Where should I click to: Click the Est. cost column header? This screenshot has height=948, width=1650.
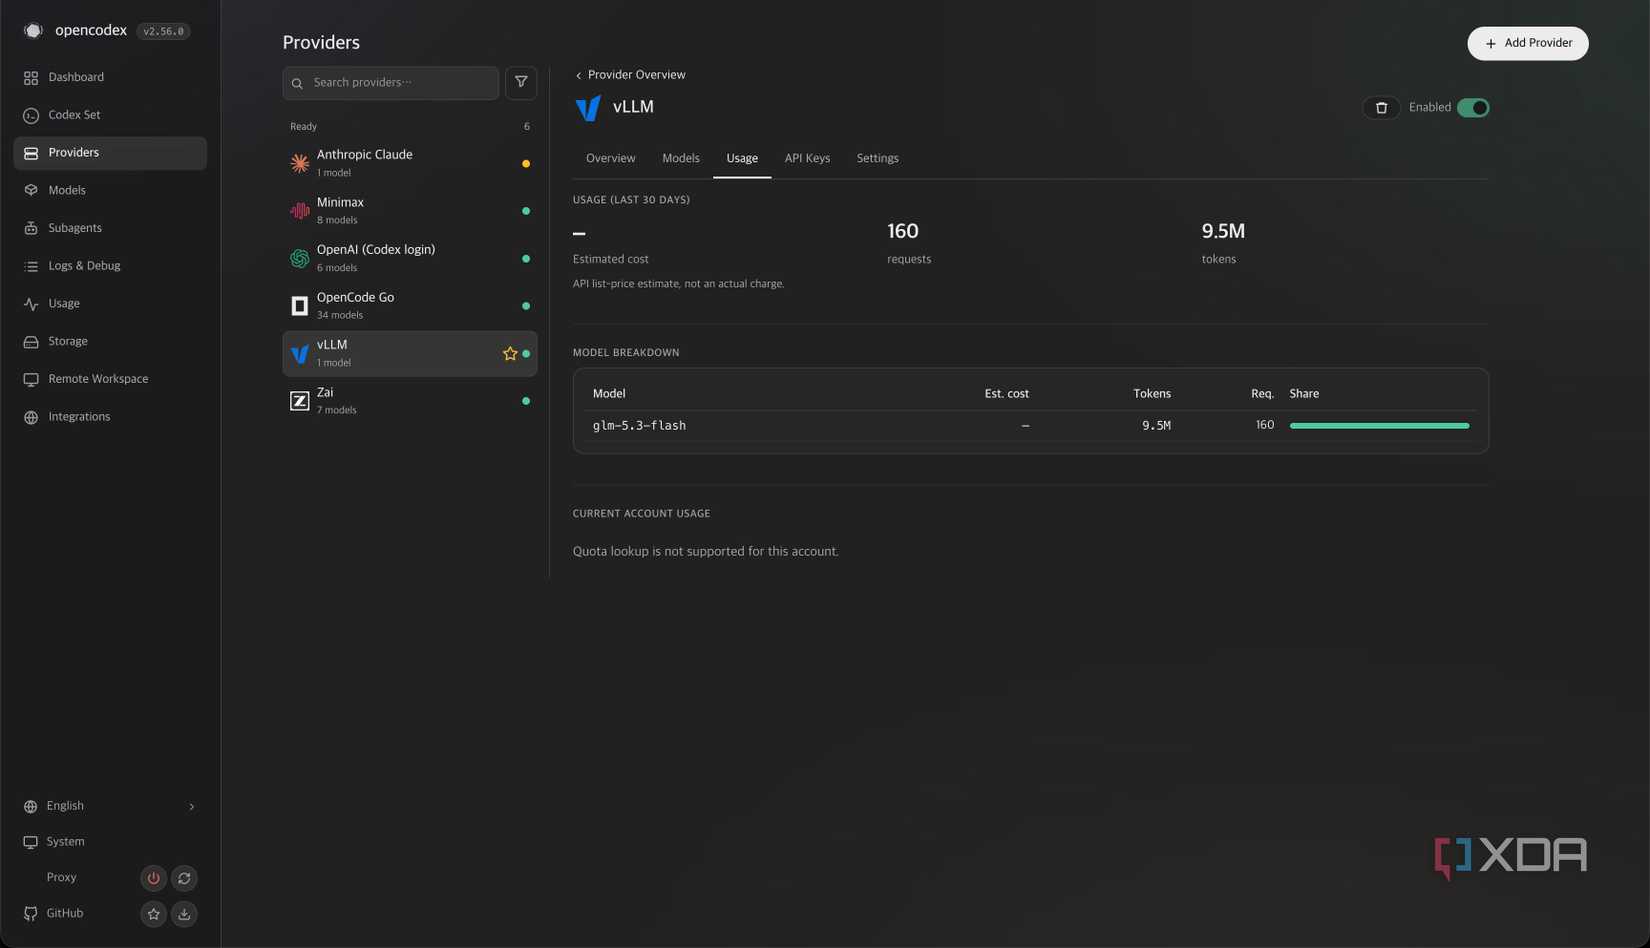coord(1006,394)
